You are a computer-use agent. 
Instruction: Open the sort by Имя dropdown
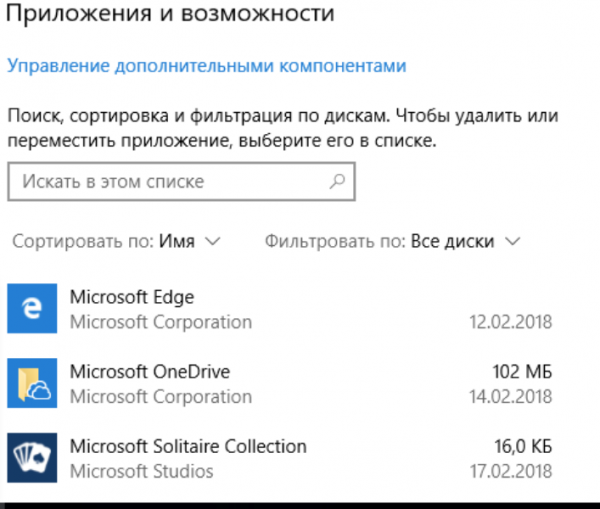point(116,241)
